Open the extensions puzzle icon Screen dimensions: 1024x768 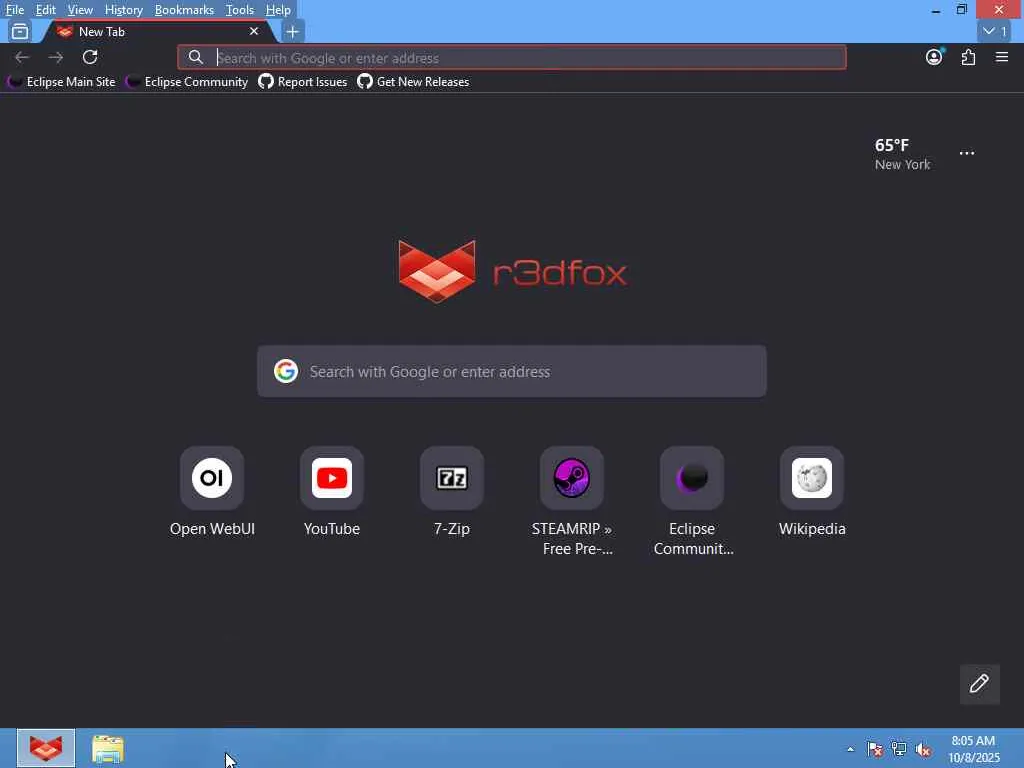[x=968, y=57]
